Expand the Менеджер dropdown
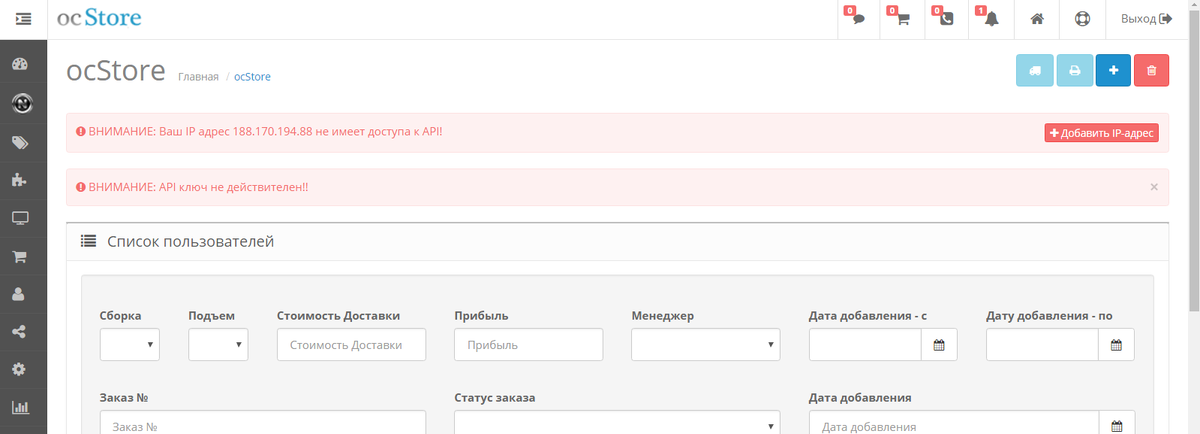 pyautogui.click(x=705, y=344)
